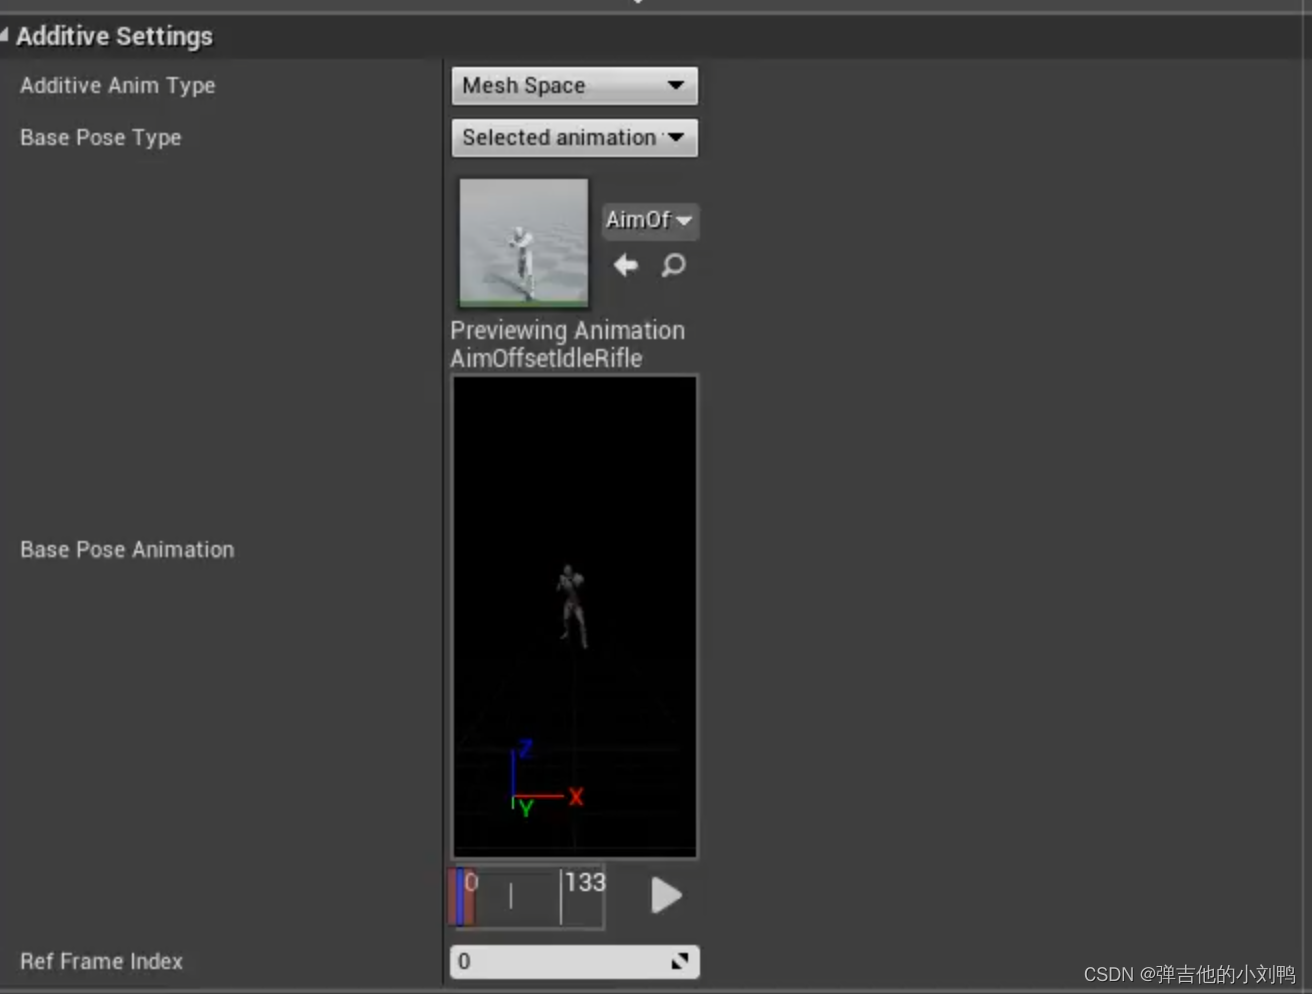Open the AimOf animation asset selection list
This screenshot has height=994, width=1312.
pos(650,221)
